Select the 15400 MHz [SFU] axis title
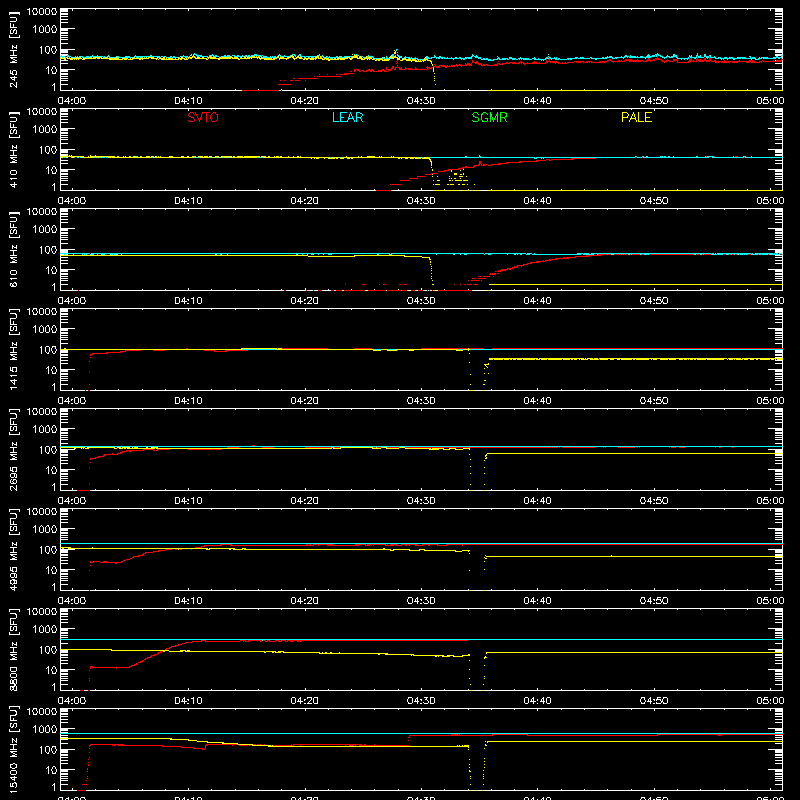The image size is (800, 800). [x=13, y=749]
